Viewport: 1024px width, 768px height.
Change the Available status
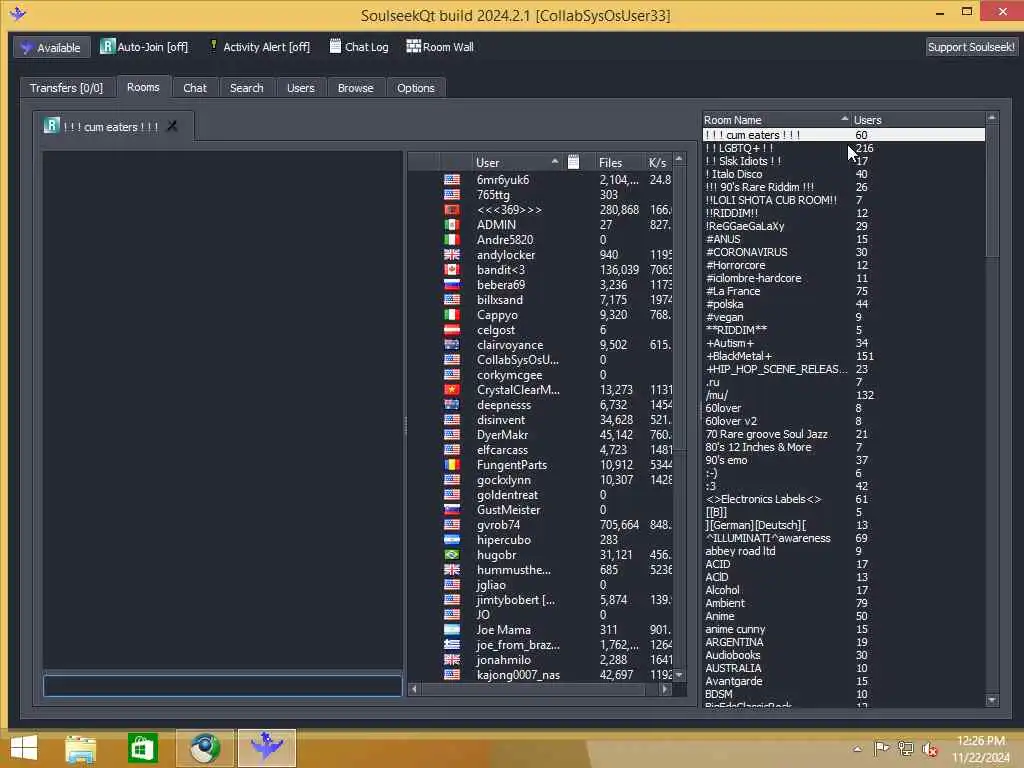pos(51,47)
